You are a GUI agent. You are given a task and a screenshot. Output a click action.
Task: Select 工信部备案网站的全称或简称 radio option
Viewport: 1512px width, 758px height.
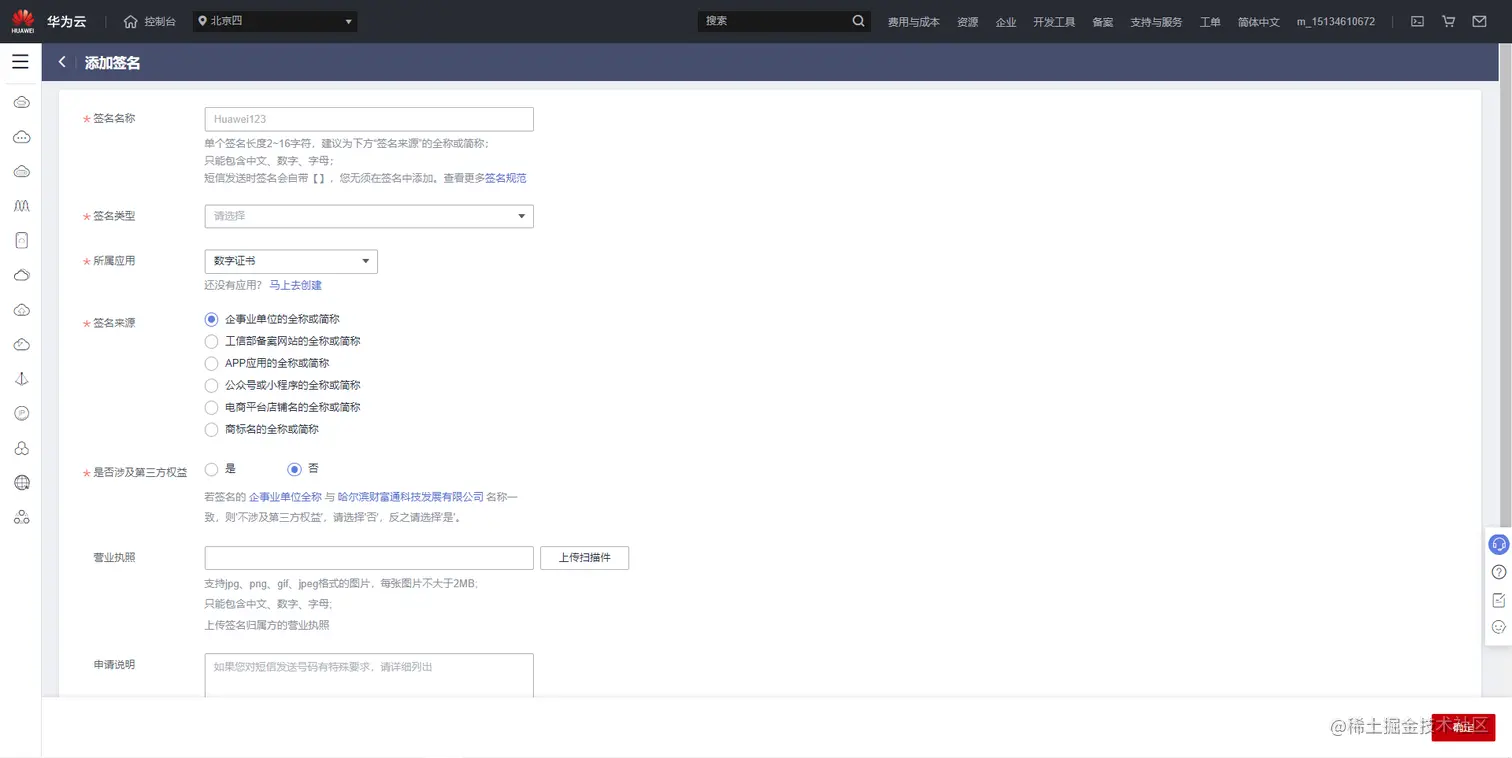(211, 341)
